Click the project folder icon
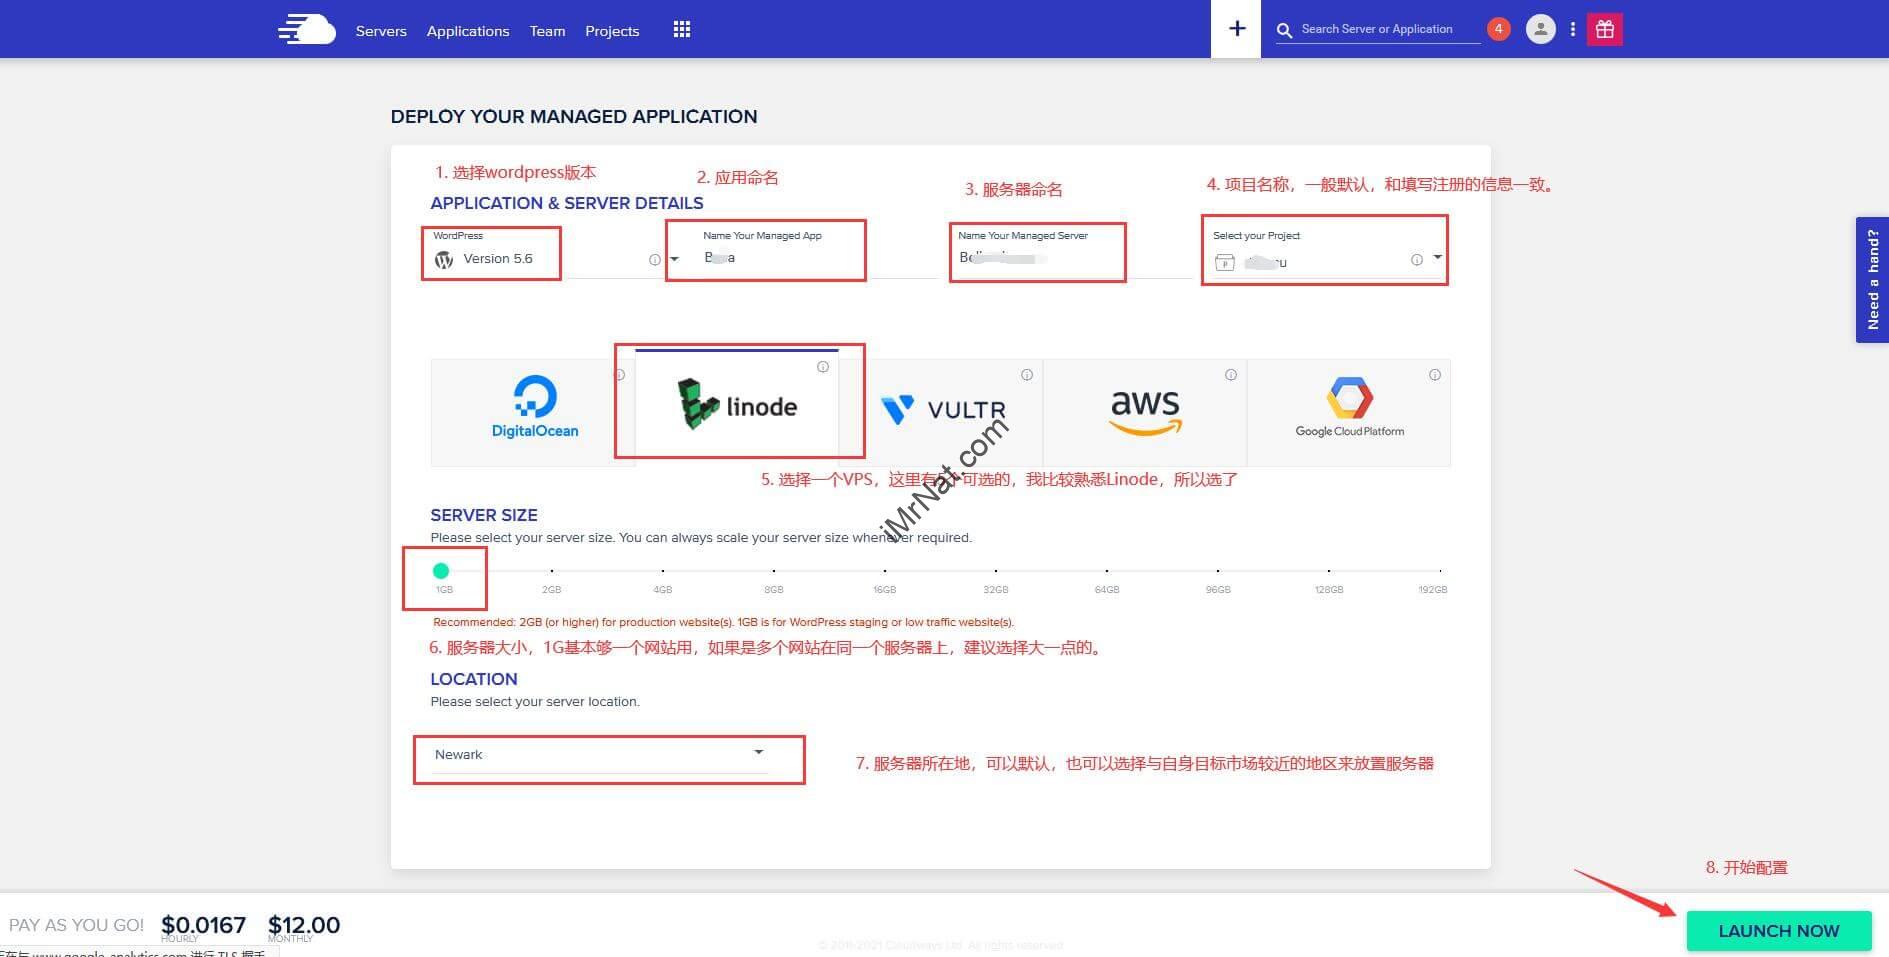 [x=1224, y=262]
